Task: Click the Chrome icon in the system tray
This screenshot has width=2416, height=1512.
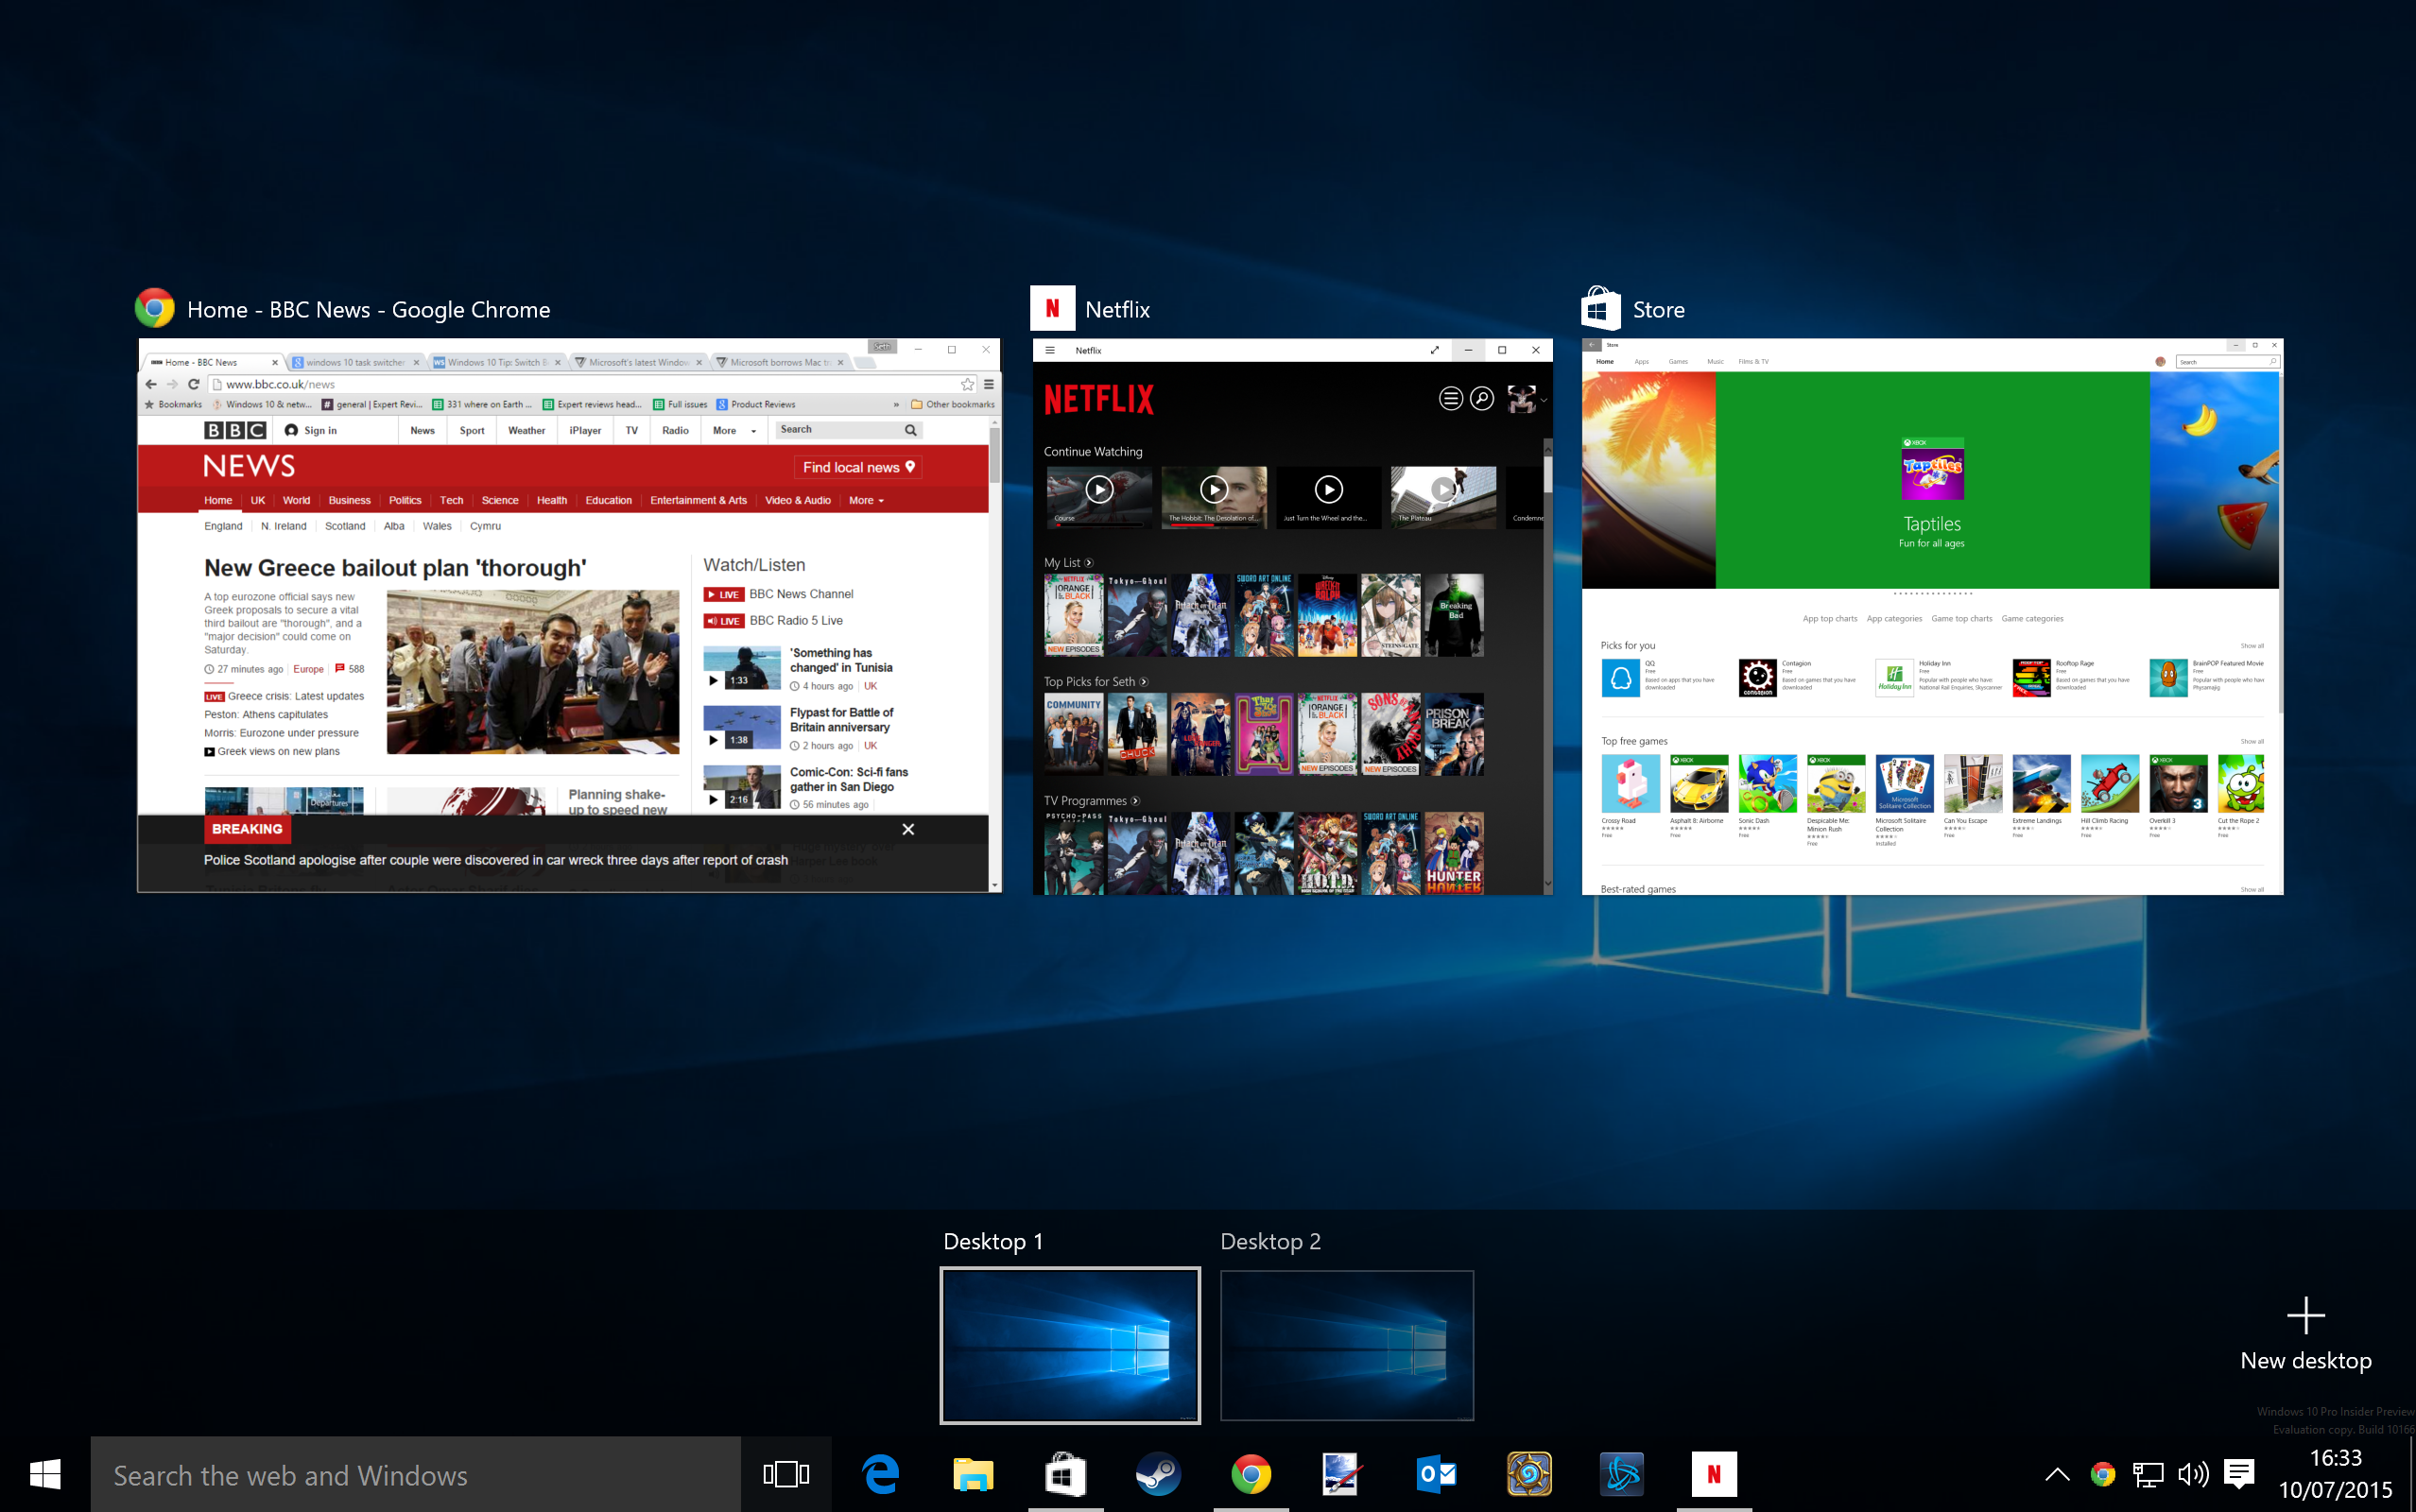Action: pos(2102,1474)
